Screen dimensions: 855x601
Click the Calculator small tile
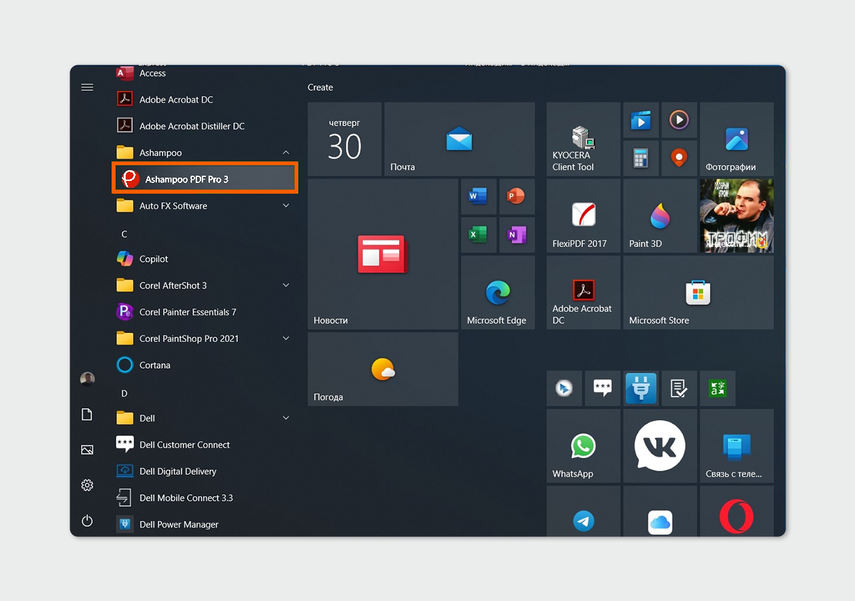[x=640, y=157]
